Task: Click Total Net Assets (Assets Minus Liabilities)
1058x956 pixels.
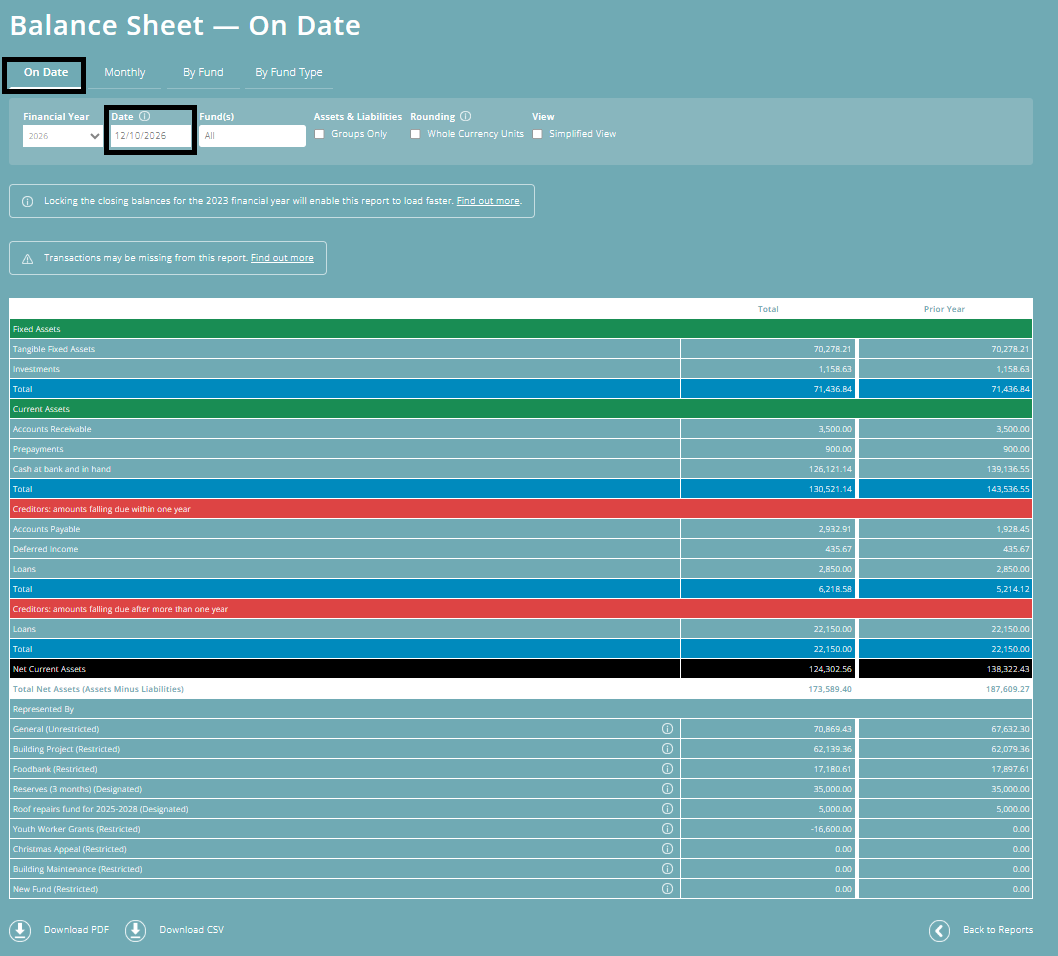Action: coord(99,689)
